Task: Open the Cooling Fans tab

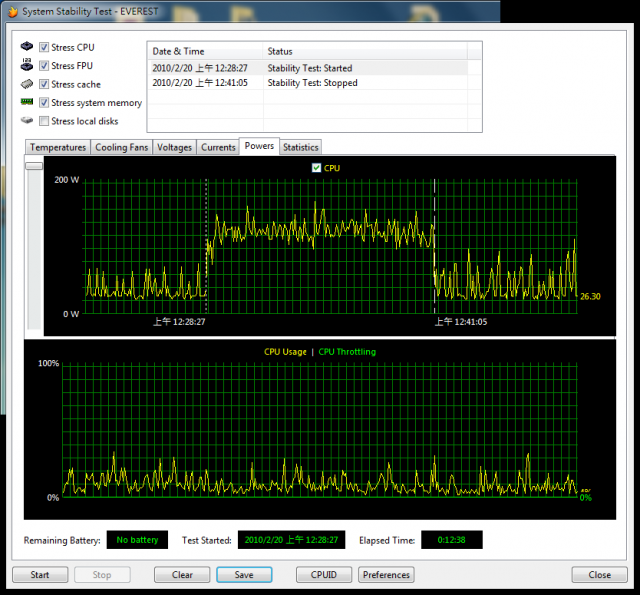Action: click(122, 147)
